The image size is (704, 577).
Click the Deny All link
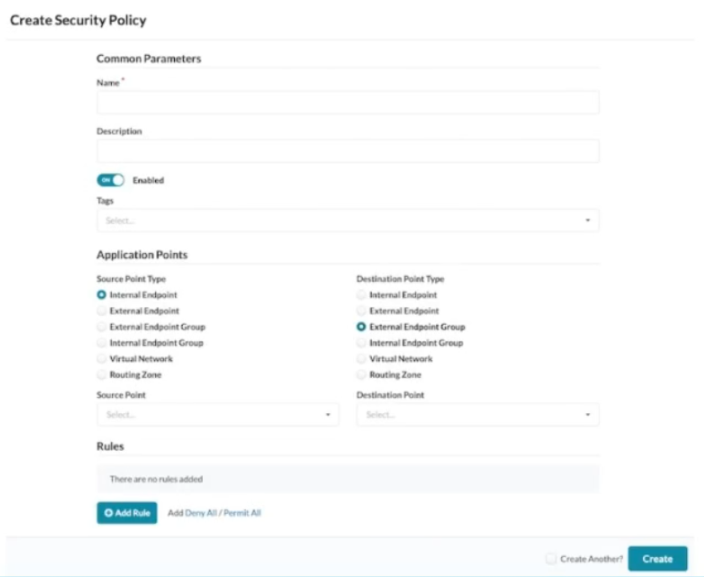(201, 513)
